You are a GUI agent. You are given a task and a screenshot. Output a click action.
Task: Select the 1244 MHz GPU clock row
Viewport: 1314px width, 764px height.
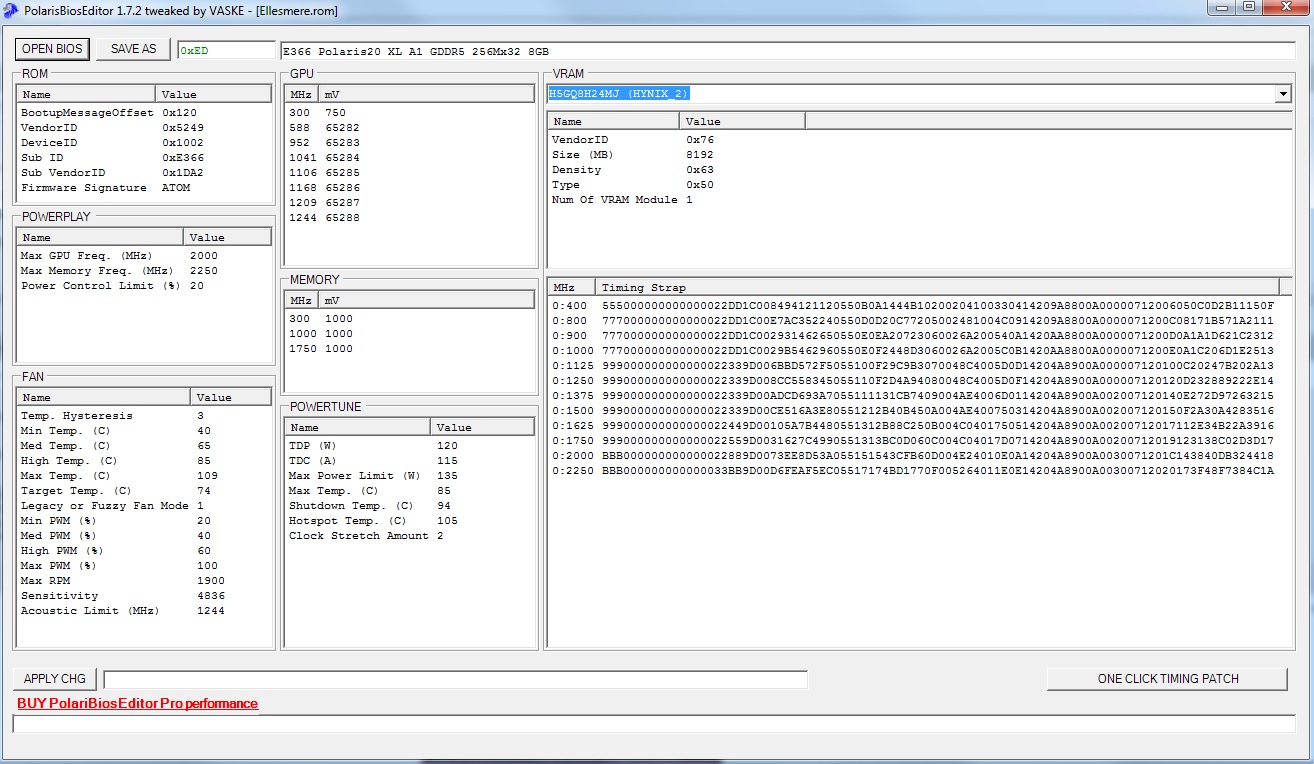[324, 218]
